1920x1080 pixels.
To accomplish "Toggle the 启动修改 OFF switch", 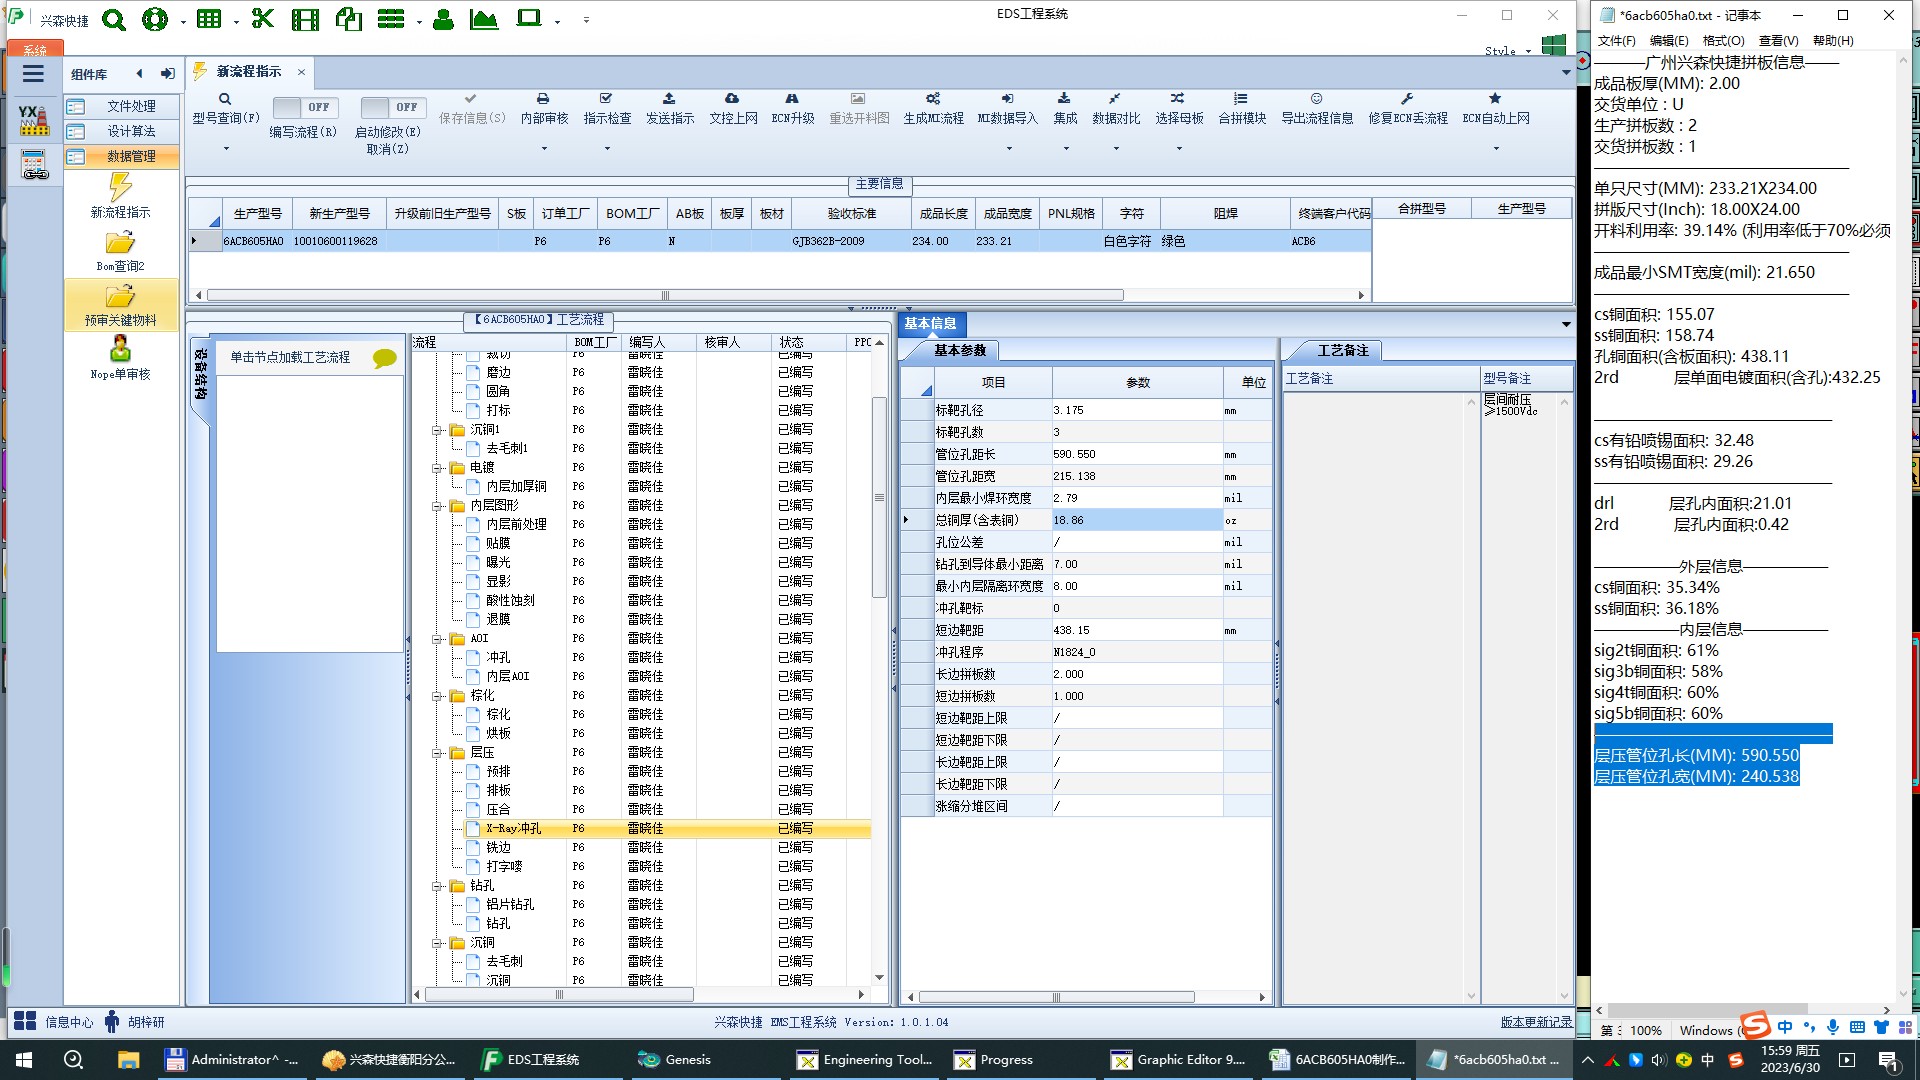I will [x=392, y=107].
